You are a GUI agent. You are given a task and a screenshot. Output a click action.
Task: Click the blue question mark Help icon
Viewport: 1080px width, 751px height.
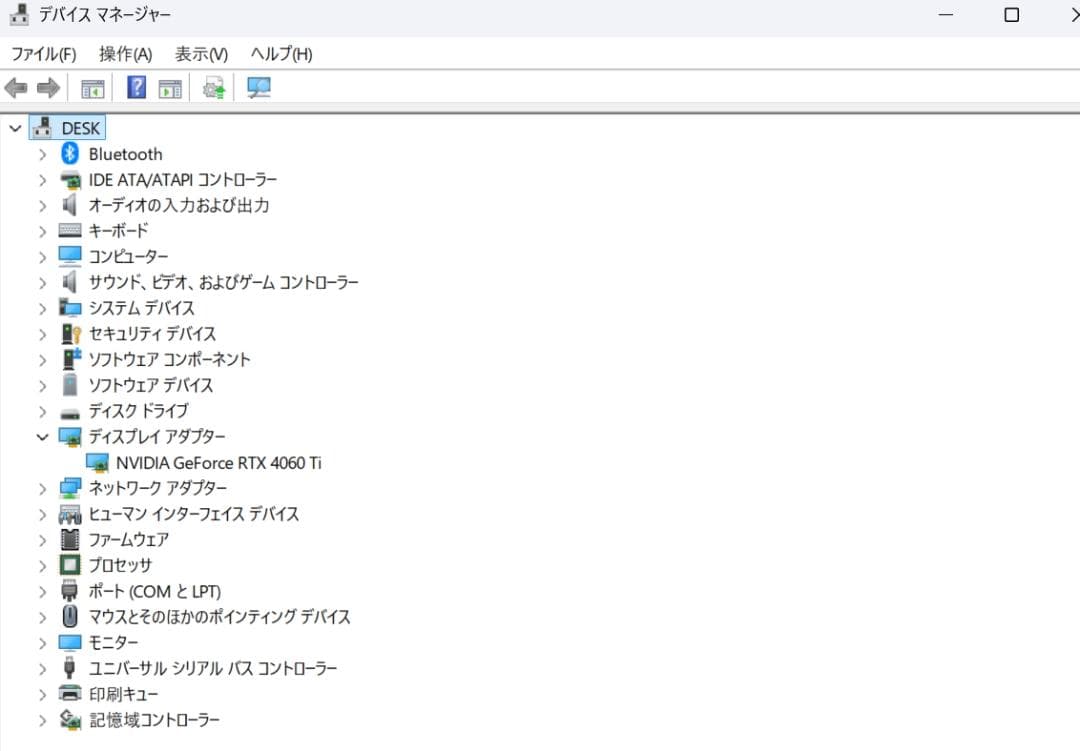click(x=137, y=88)
